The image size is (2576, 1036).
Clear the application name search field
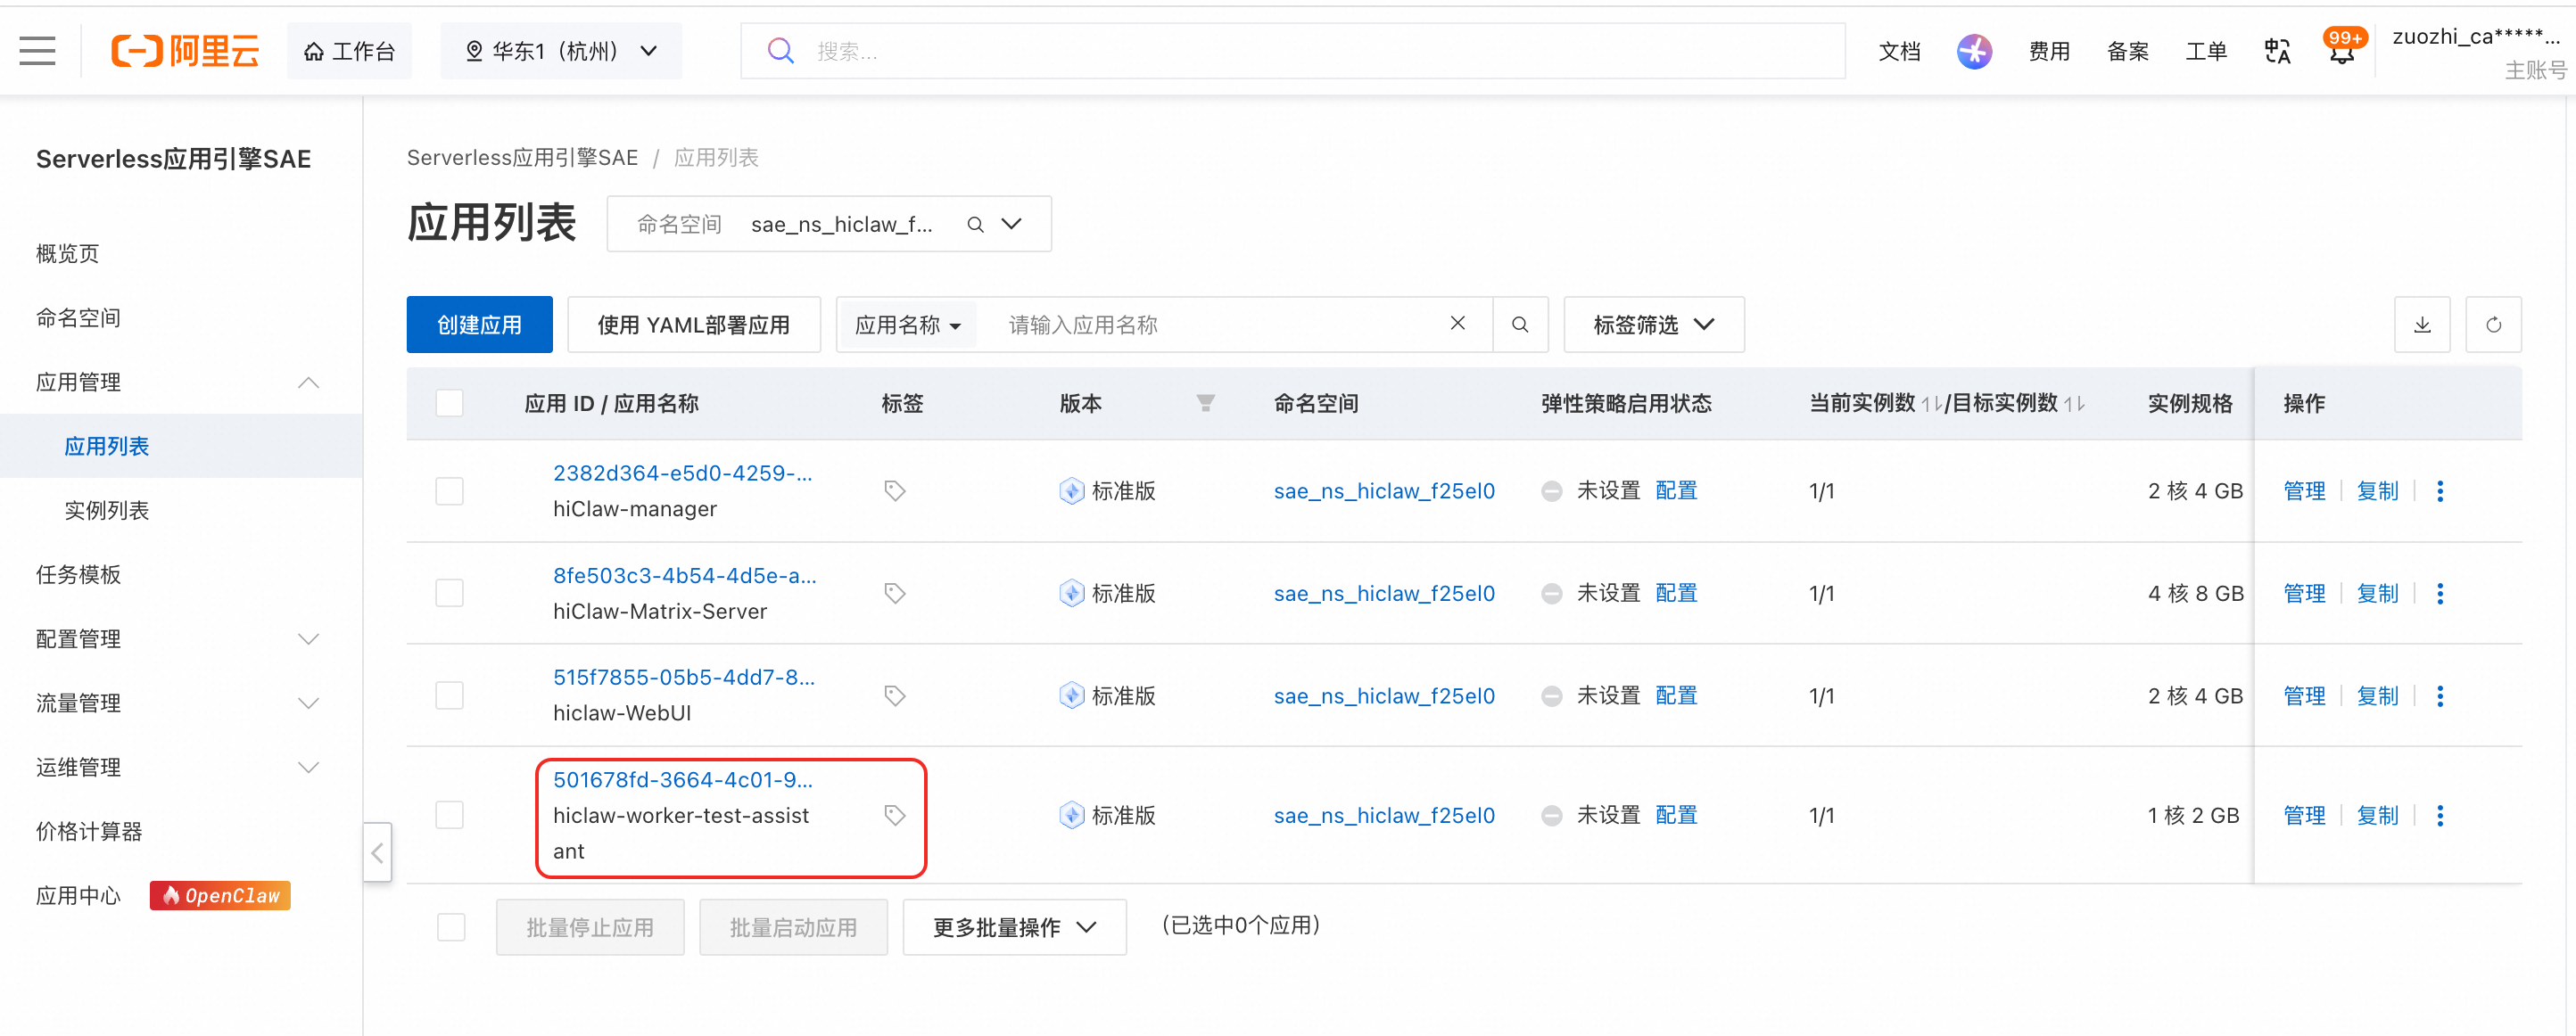click(x=1457, y=323)
